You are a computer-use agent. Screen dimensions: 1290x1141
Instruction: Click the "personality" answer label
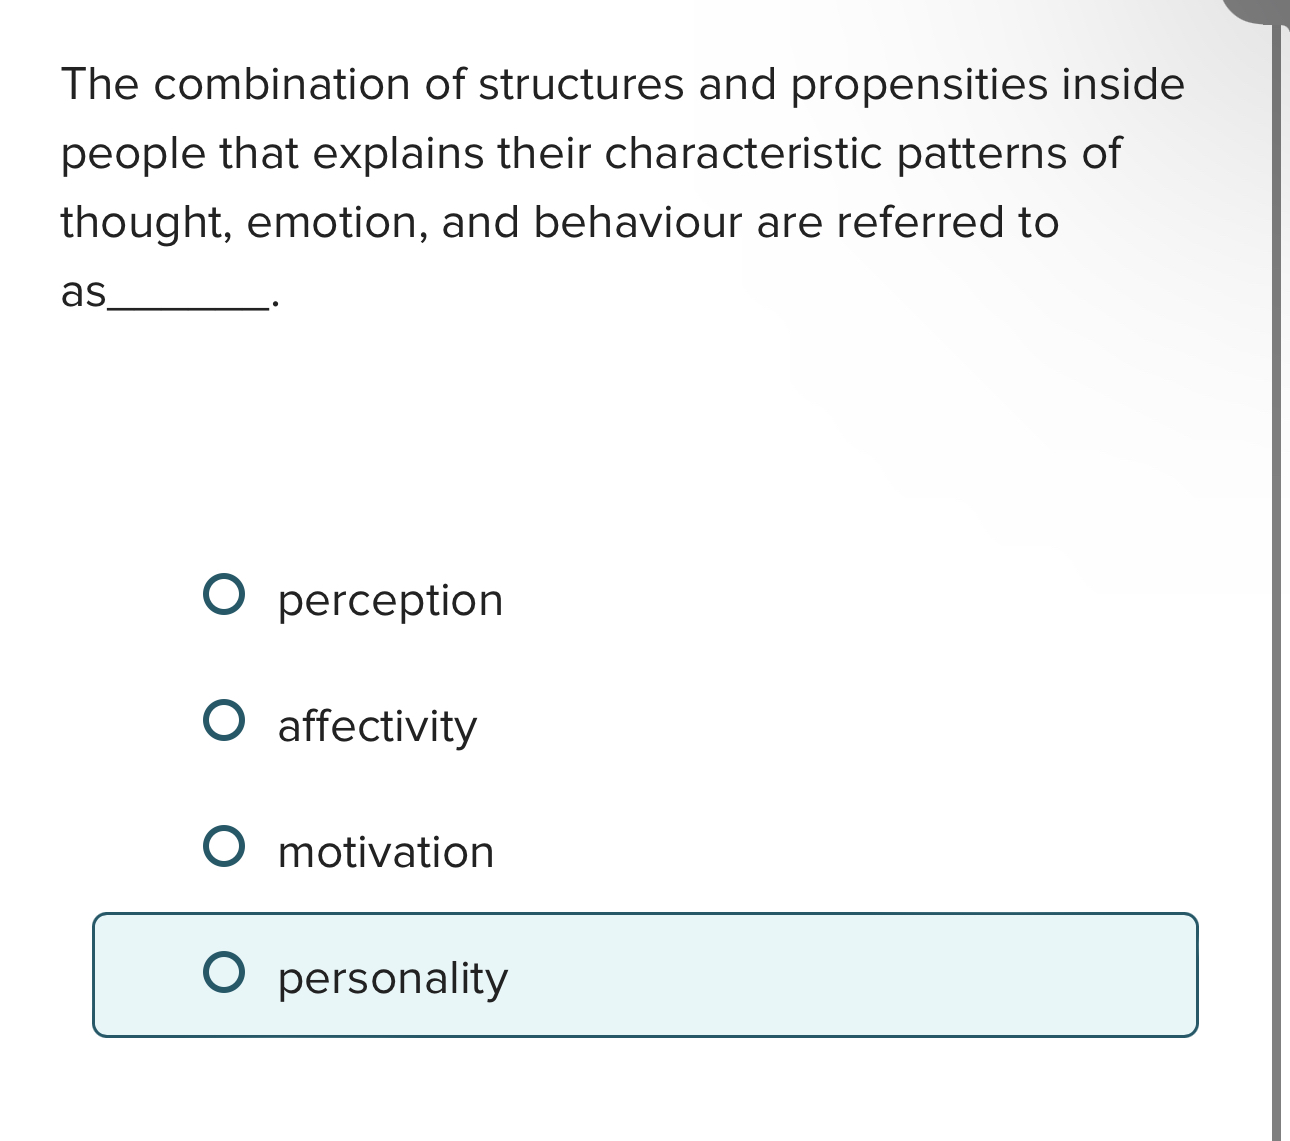[392, 979]
